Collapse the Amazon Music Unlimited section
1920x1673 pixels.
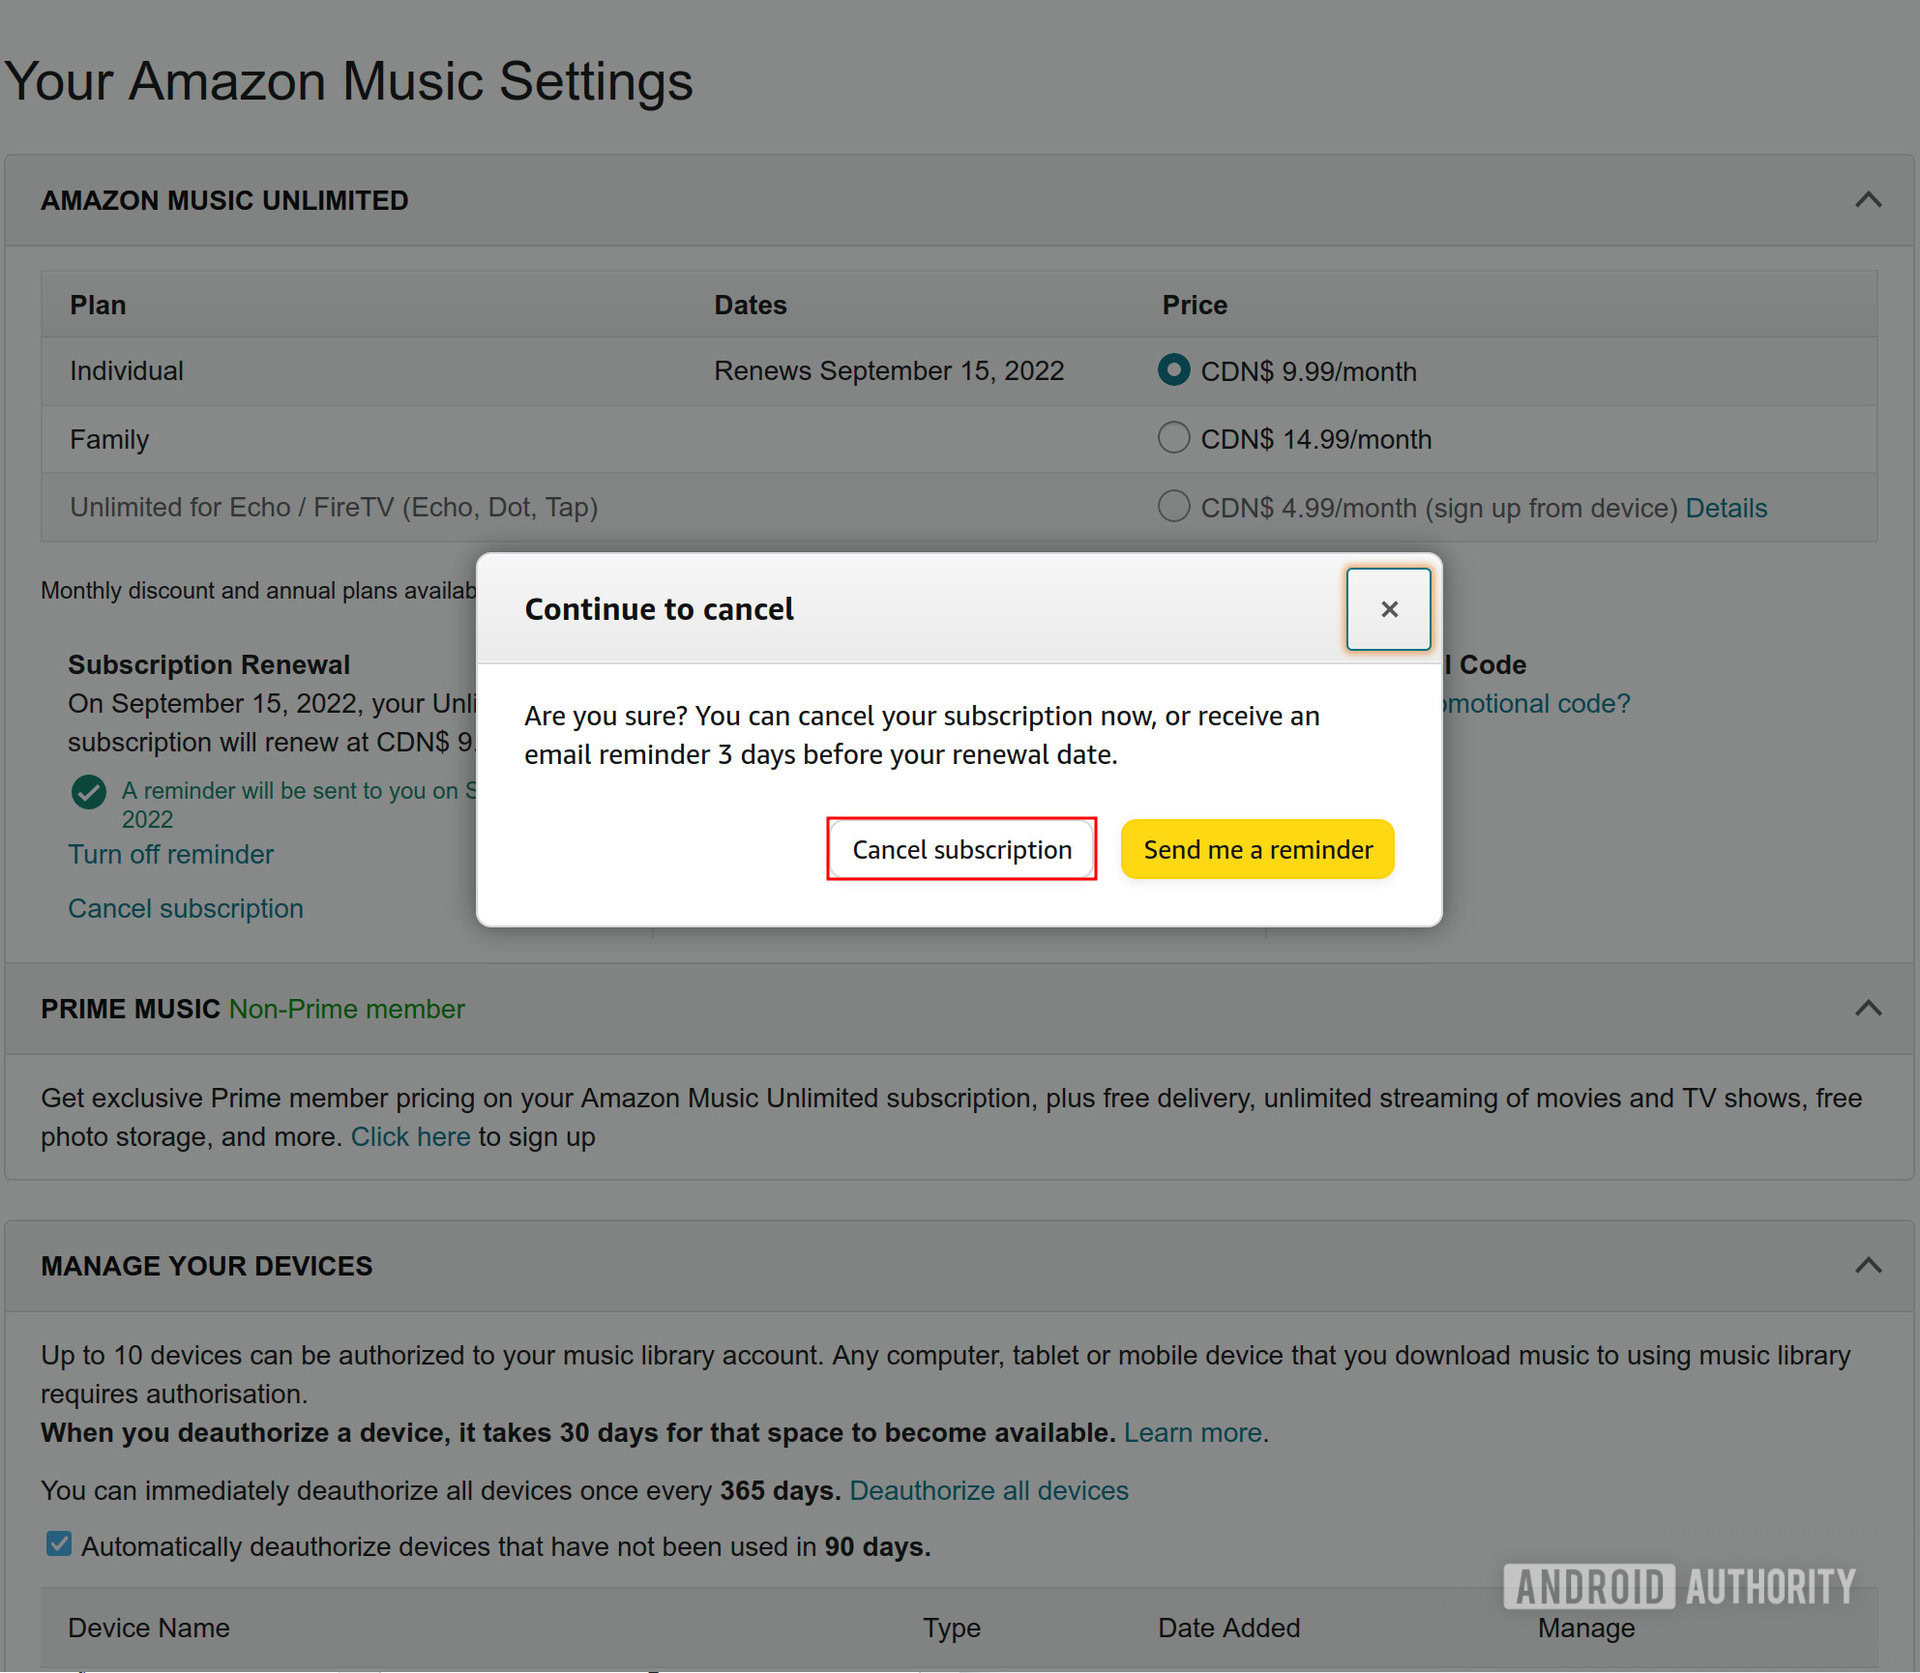click(1867, 200)
